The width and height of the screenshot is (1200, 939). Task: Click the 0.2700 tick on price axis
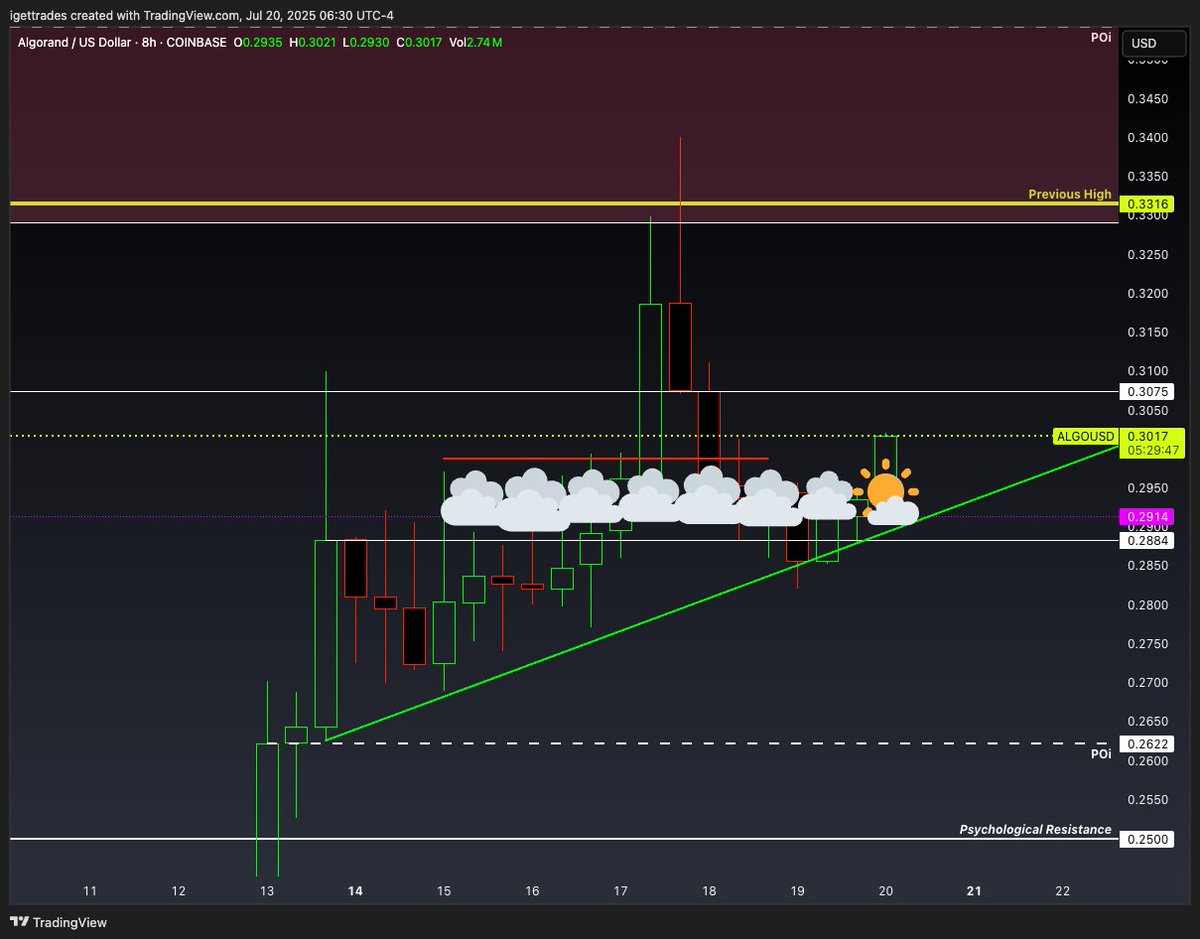[1147, 684]
